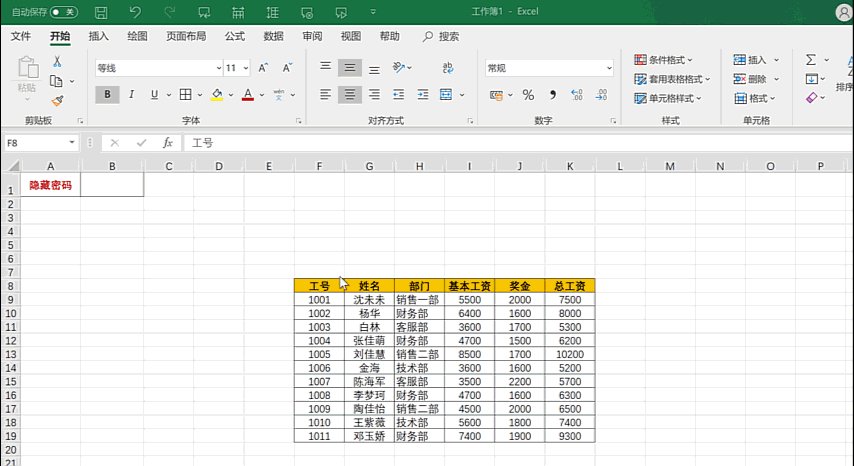Decrease indent icon
Image resolution: width=854 pixels, height=466 pixels.
point(399,95)
